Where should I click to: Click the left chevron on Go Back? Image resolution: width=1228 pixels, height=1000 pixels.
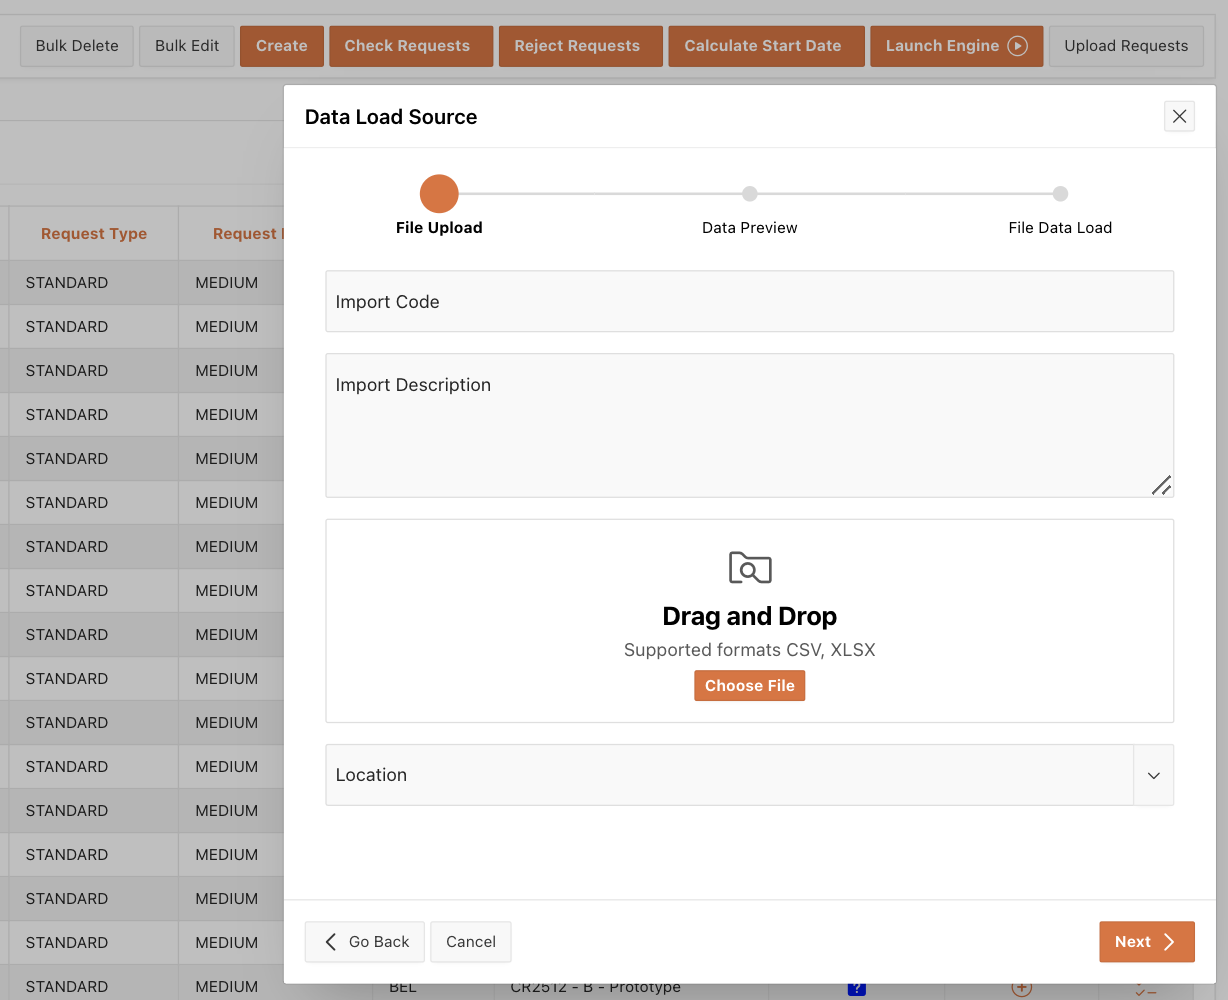[x=331, y=942]
